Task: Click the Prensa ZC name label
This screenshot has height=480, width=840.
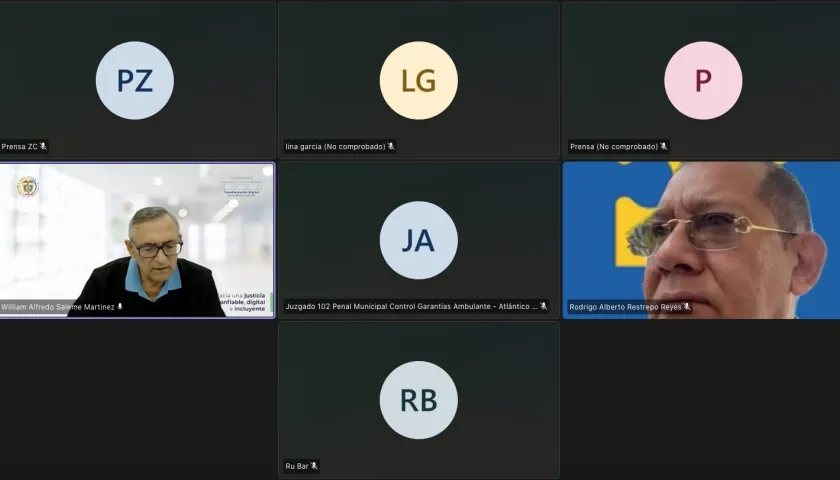Action: (x=19, y=147)
